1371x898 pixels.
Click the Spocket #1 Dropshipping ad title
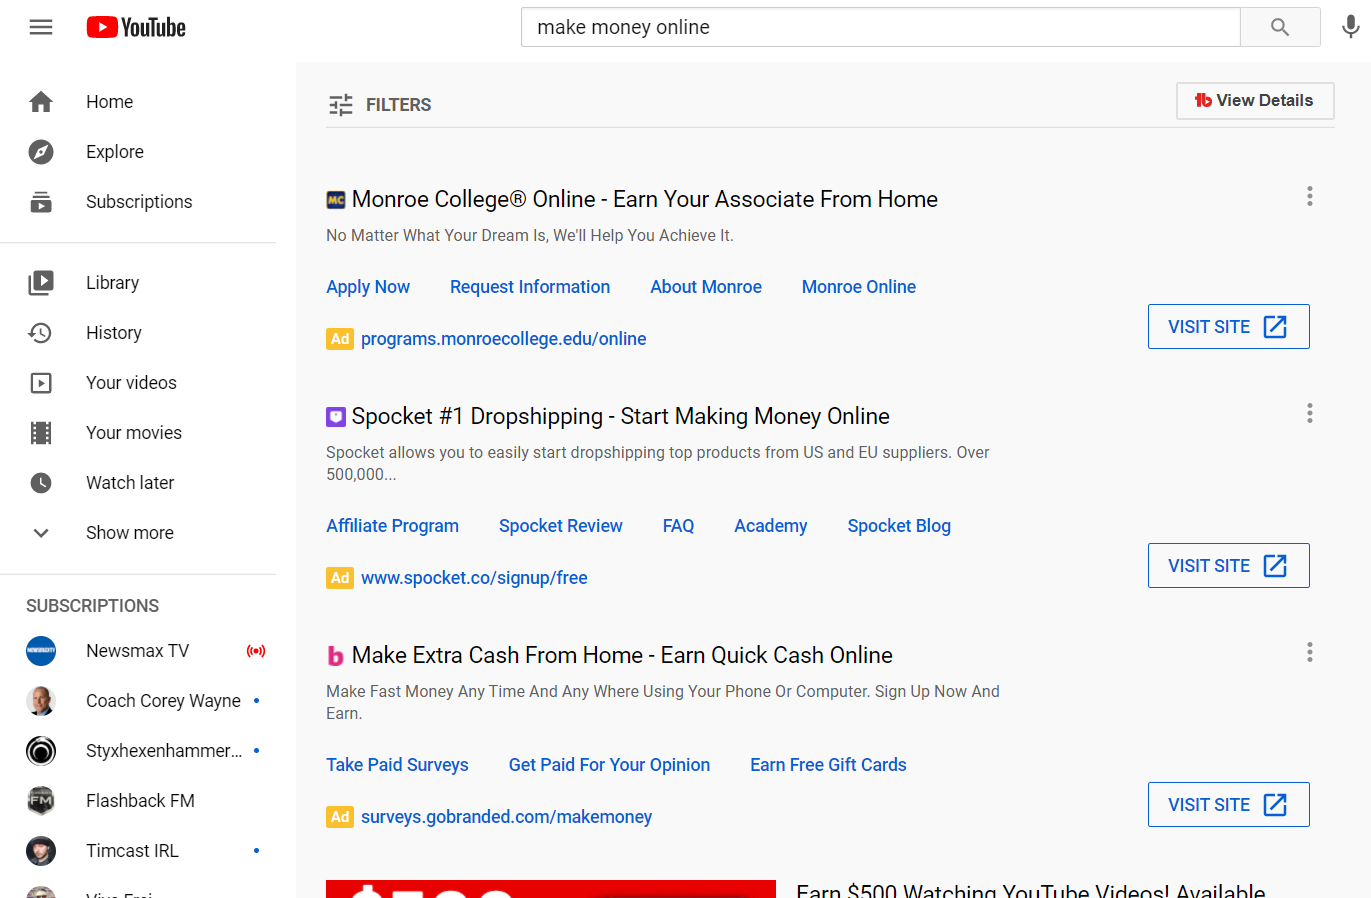(621, 416)
